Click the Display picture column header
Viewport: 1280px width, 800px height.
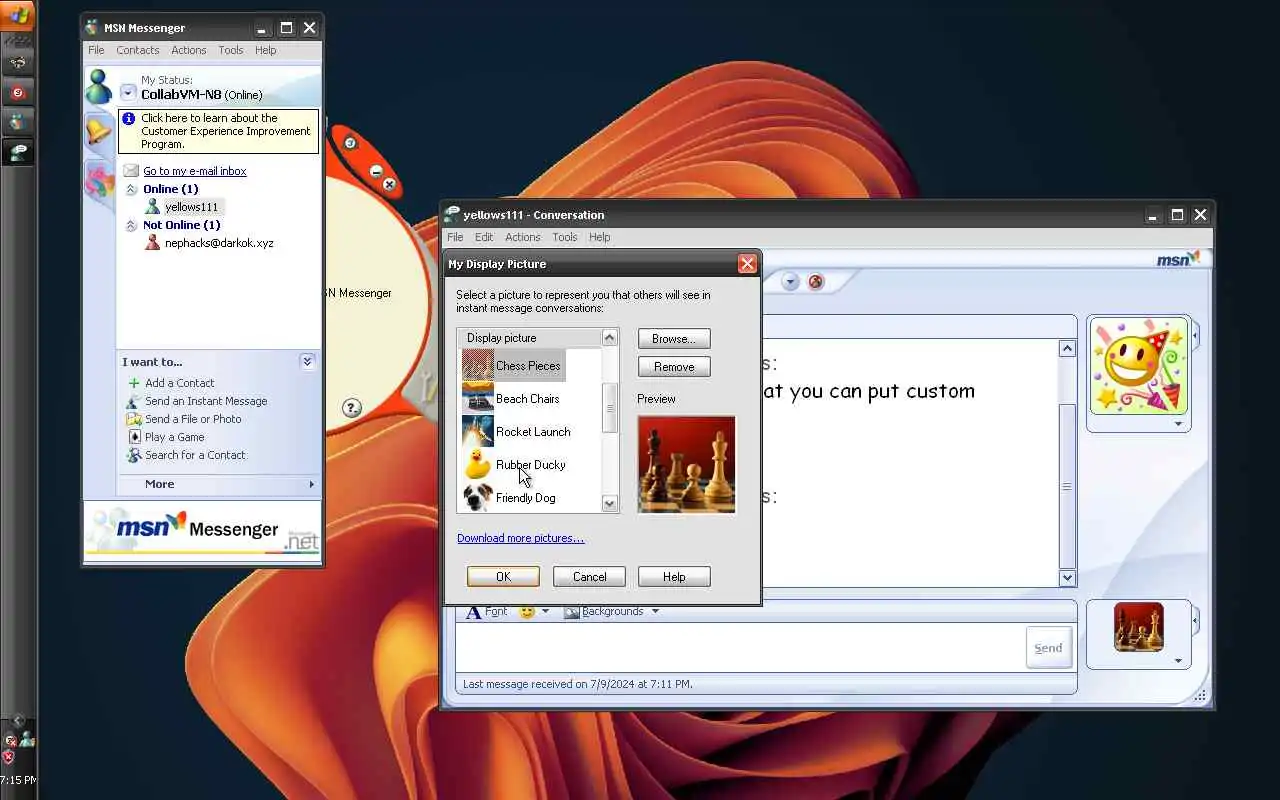click(x=530, y=338)
